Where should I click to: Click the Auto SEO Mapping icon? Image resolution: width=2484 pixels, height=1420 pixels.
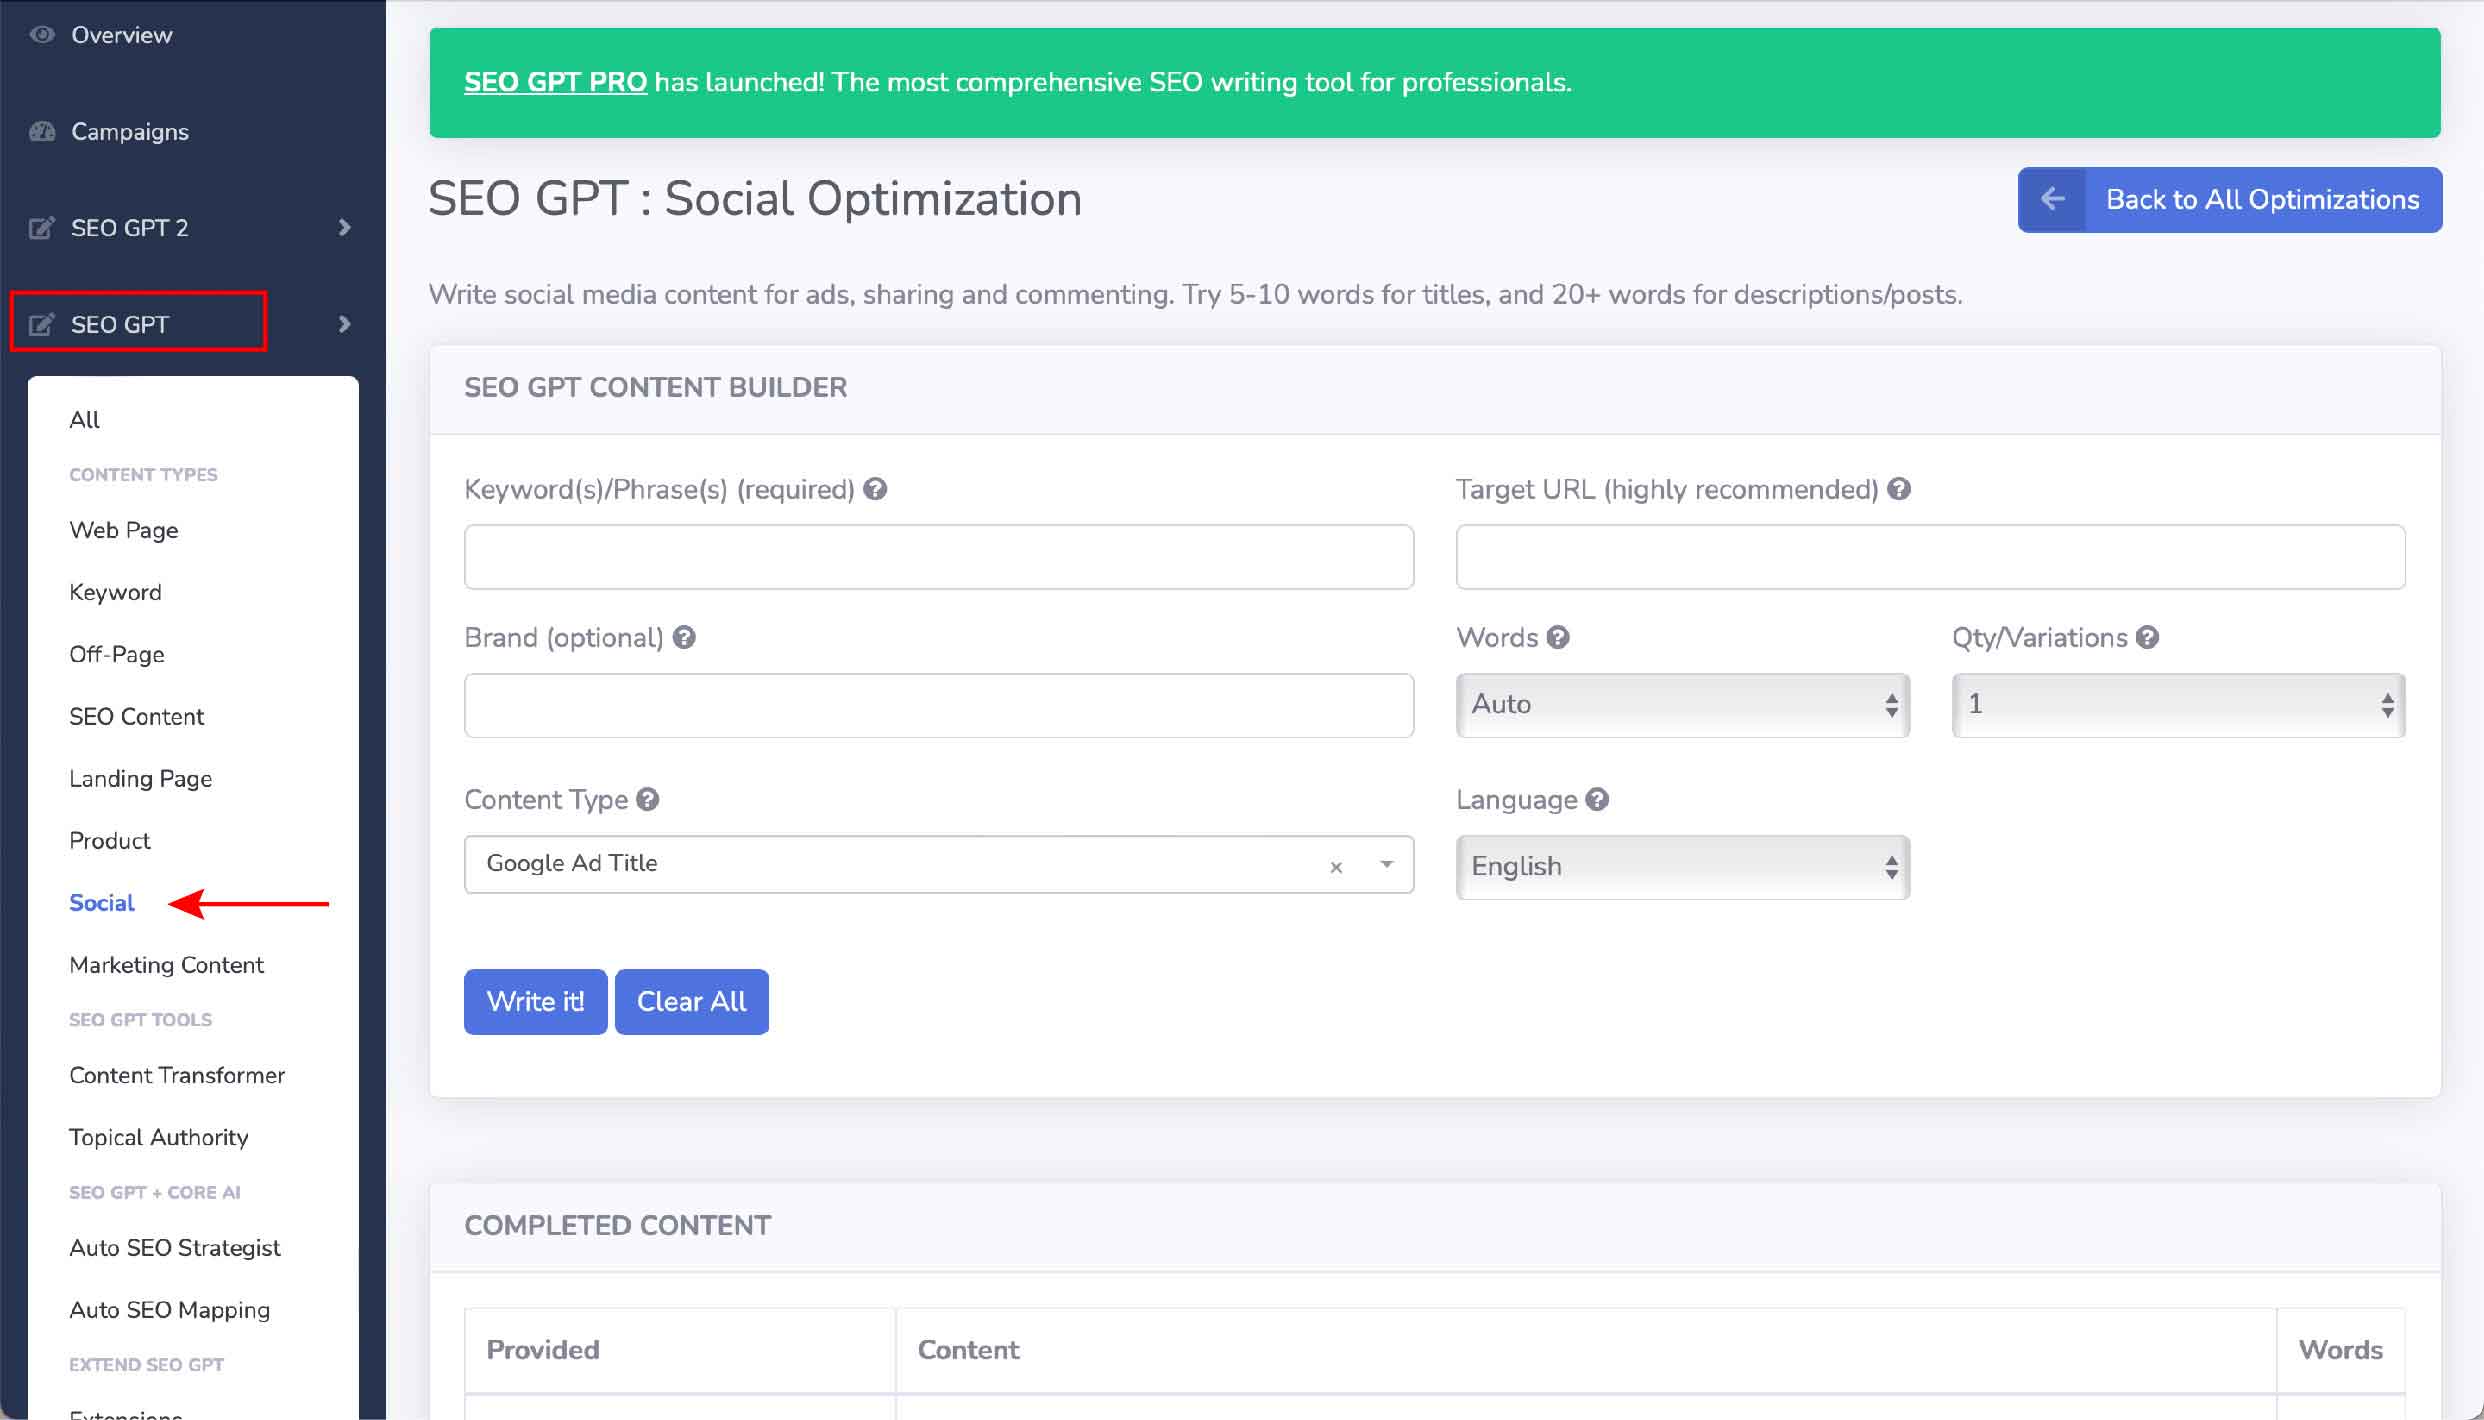coord(169,1309)
